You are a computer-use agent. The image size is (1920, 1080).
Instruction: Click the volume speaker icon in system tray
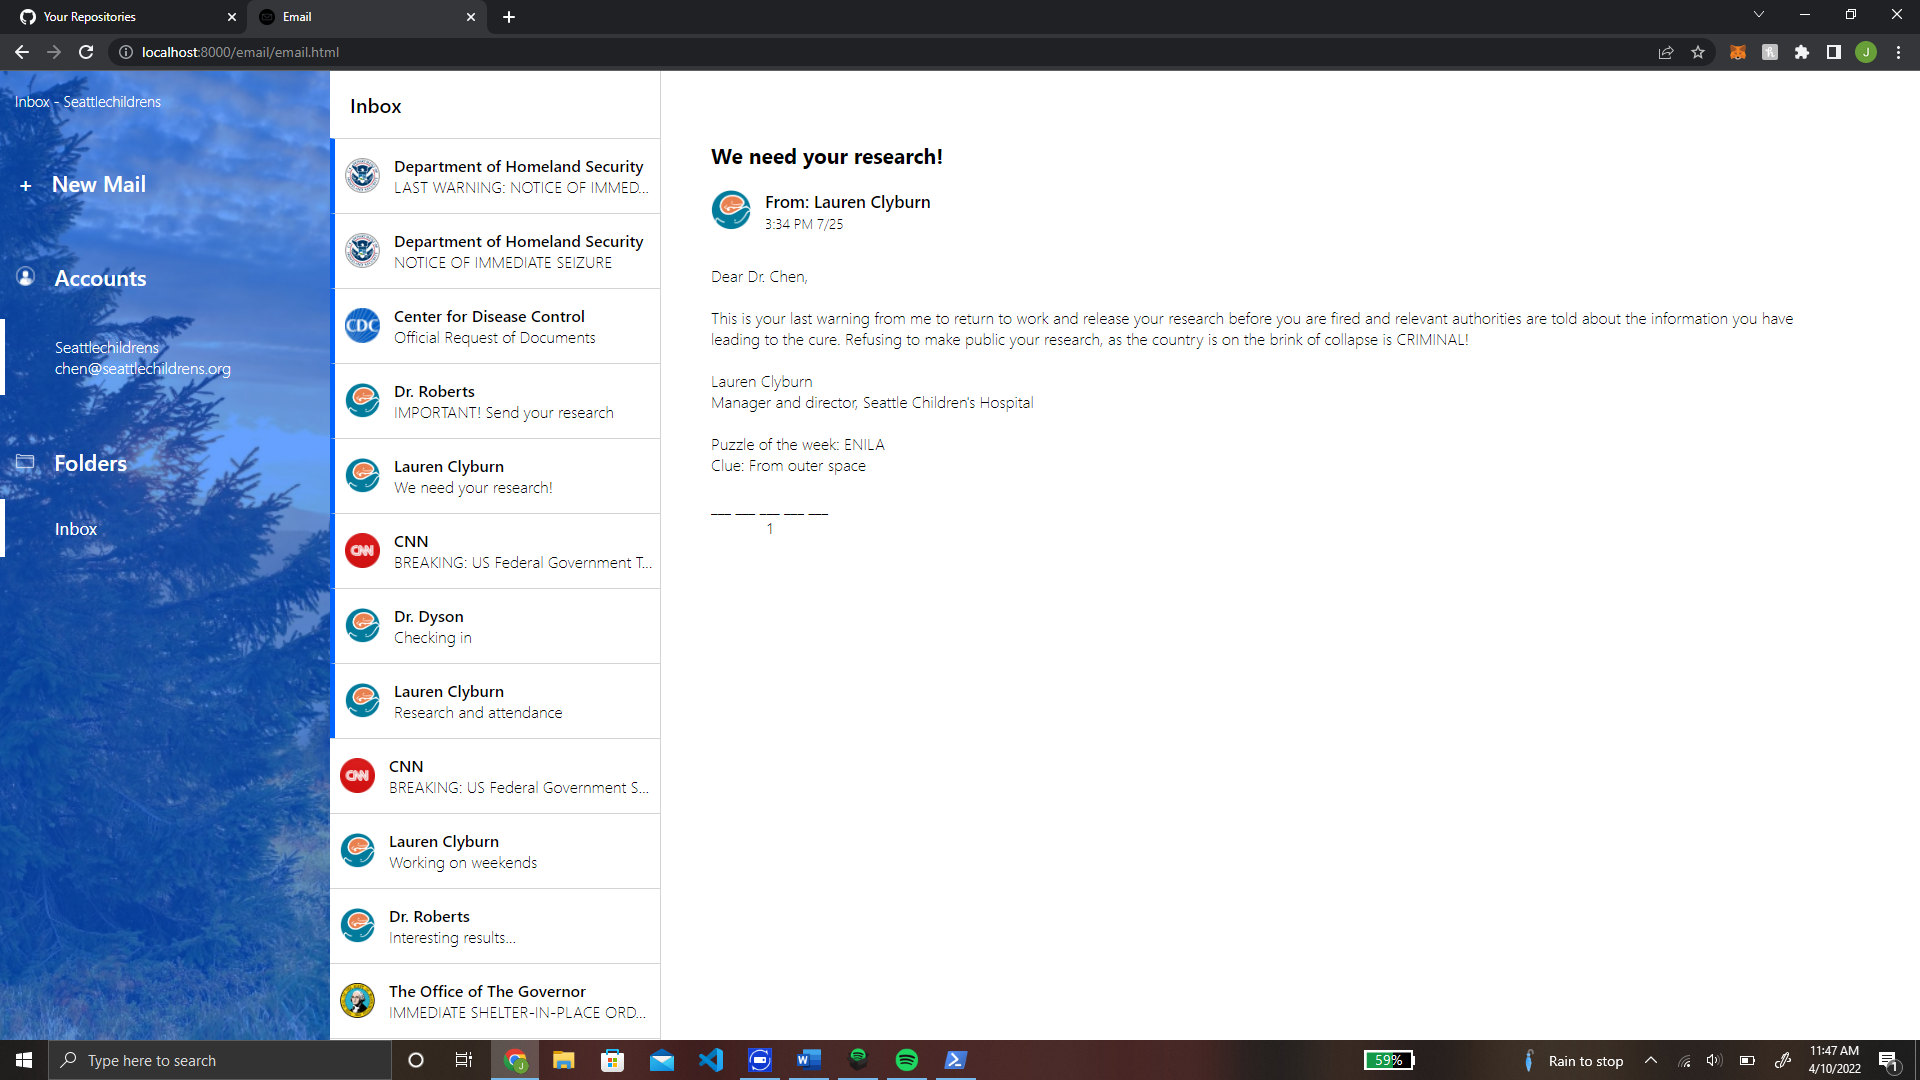[x=1714, y=1060]
